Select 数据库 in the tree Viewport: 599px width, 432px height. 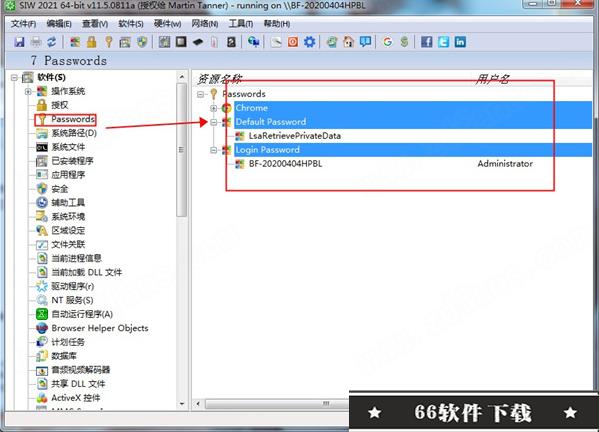click(64, 356)
